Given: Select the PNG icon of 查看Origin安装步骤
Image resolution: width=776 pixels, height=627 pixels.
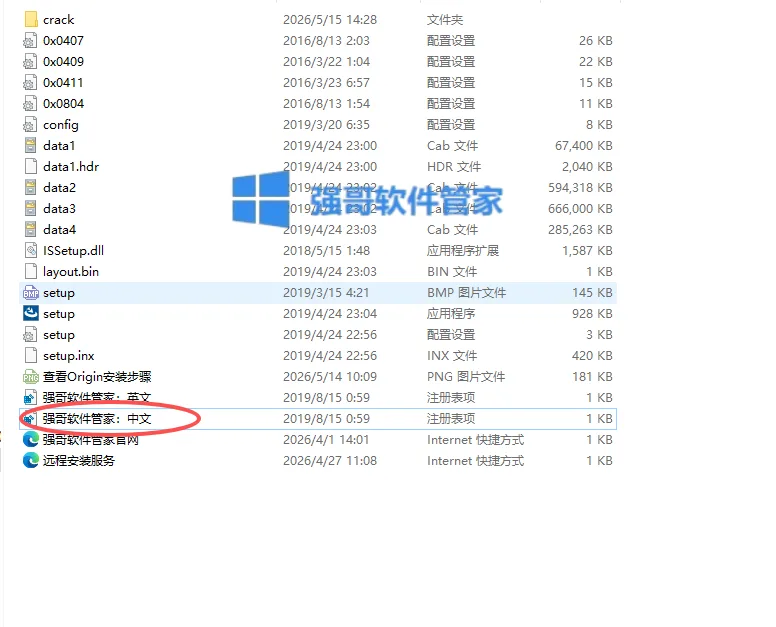Looking at the screenshot, I should pos(31,377).
